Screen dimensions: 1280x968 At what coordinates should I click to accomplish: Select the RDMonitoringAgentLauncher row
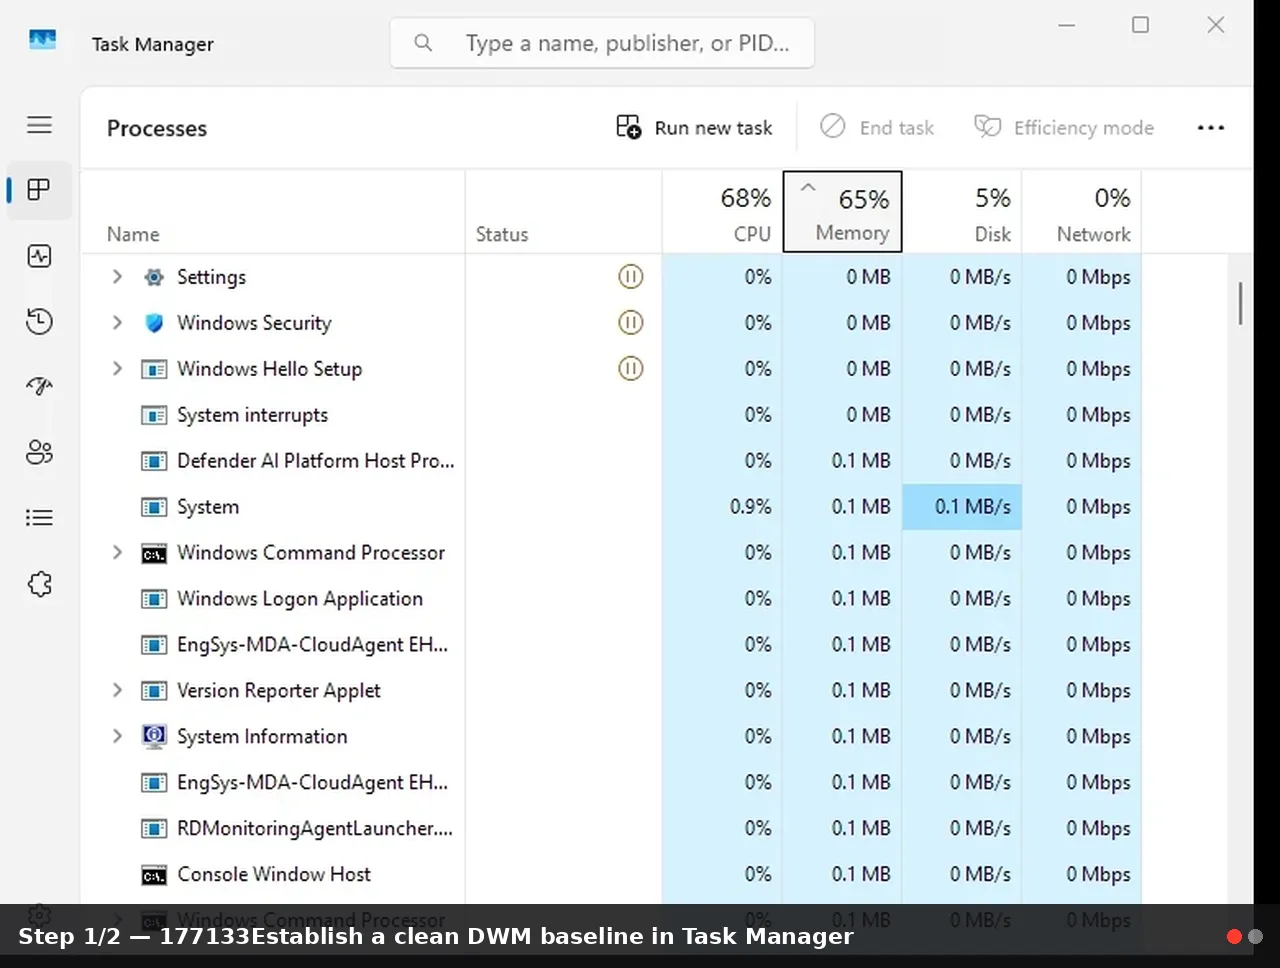click(x=611, y=829)
